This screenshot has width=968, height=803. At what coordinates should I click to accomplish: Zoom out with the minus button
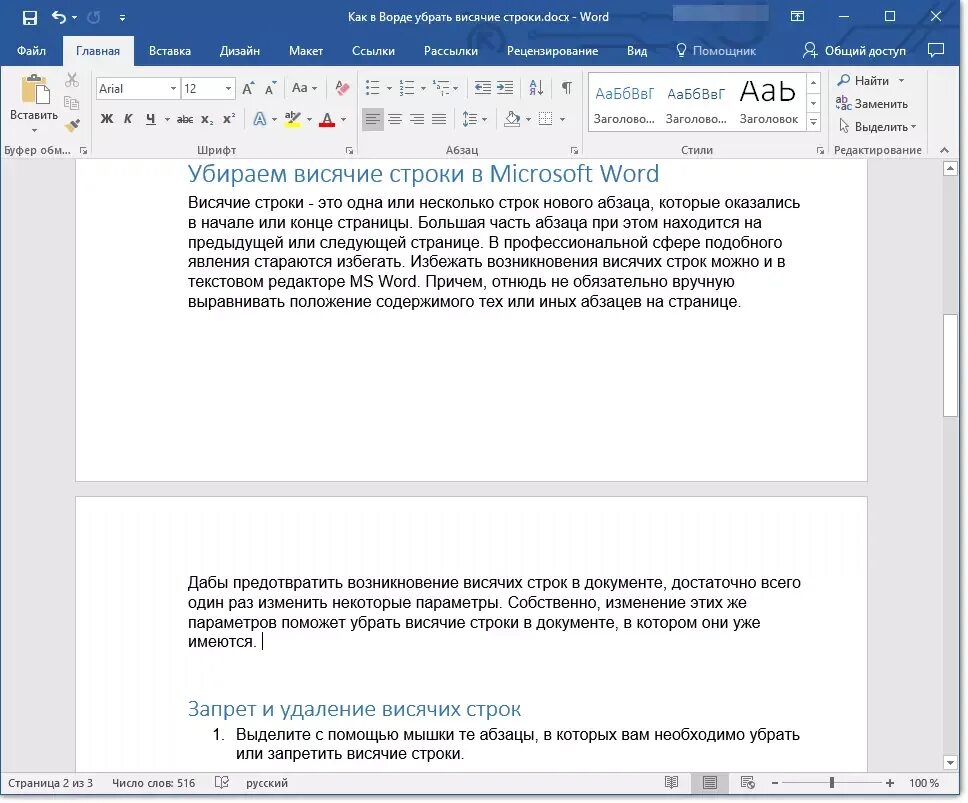(775, 783)
